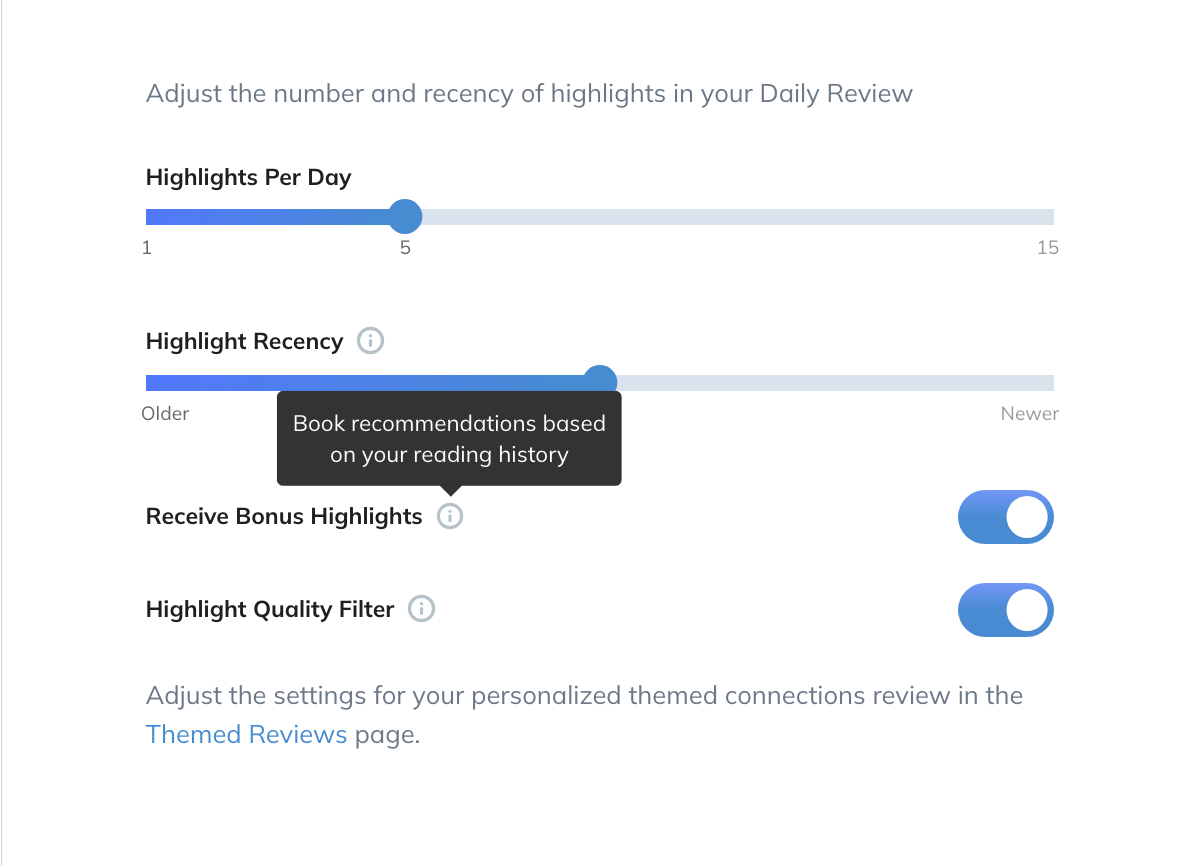
Task: Turn off the Highlight Quality Filter switch
Action: 1005,610
